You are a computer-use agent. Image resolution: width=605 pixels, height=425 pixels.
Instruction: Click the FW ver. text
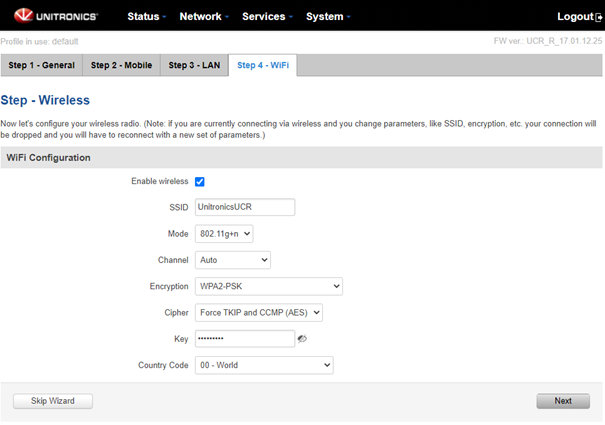pyautogui.click(x=548, y=41)
